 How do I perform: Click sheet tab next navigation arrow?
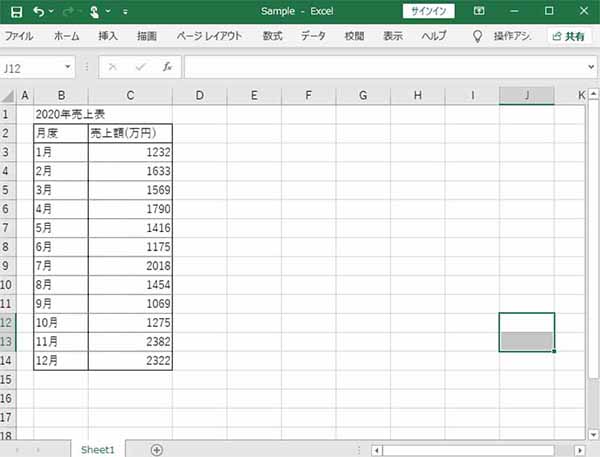(38, 450)
